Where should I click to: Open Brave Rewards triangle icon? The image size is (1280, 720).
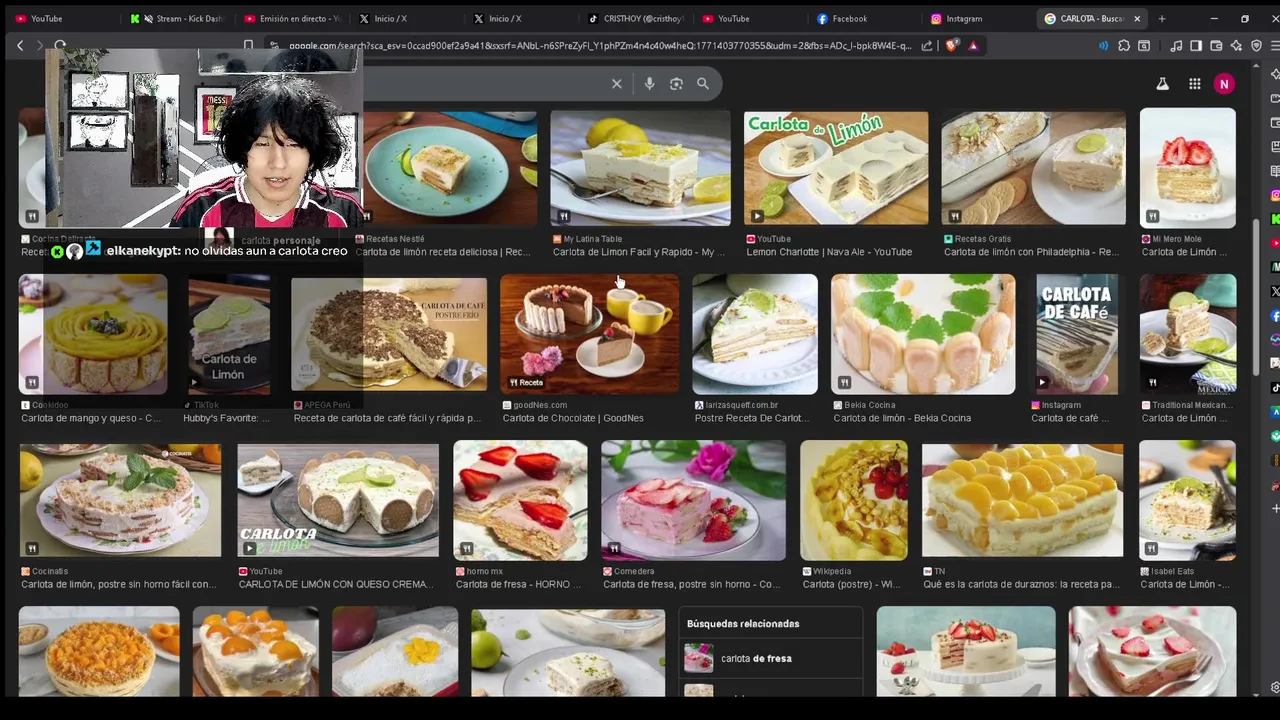(973, 45)
